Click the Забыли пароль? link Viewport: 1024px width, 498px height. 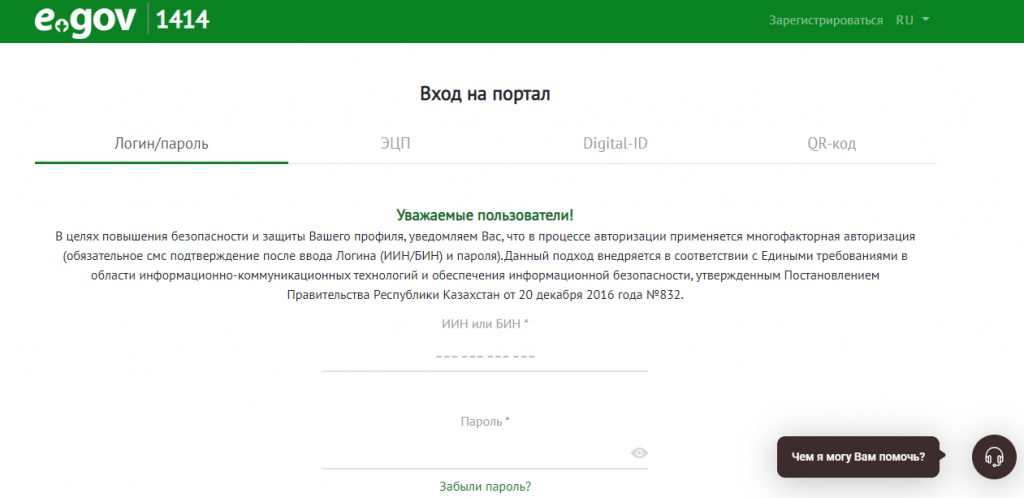point(485,486)
